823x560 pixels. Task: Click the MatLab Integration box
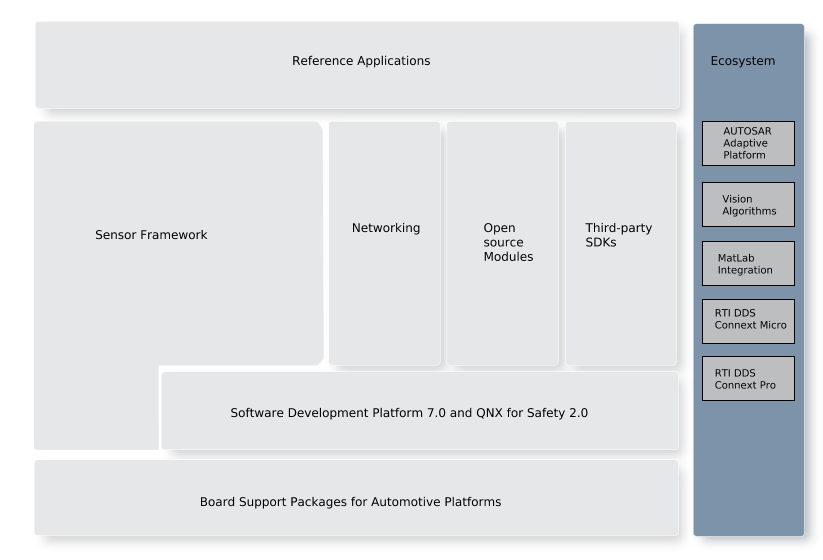748,264
